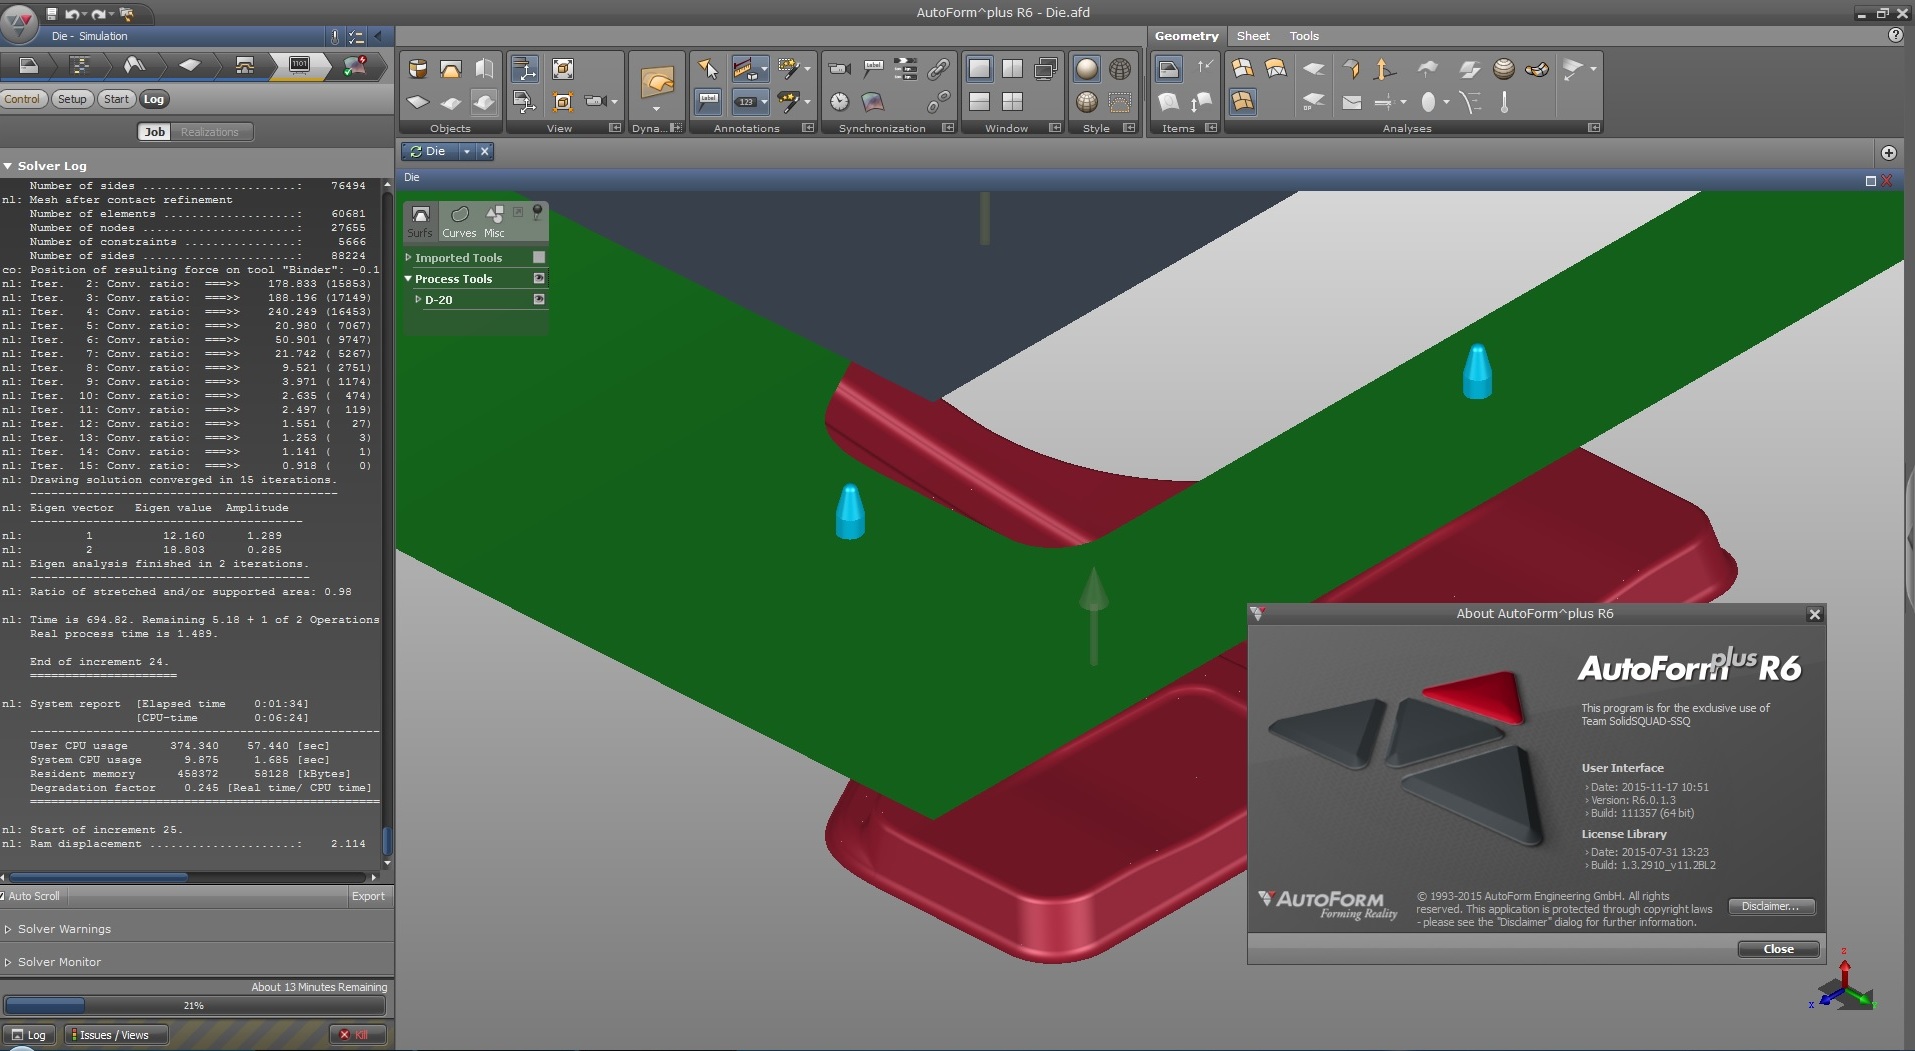
Task: Open the Disclaimer in the About dialog
Action: coord(1770,906)
